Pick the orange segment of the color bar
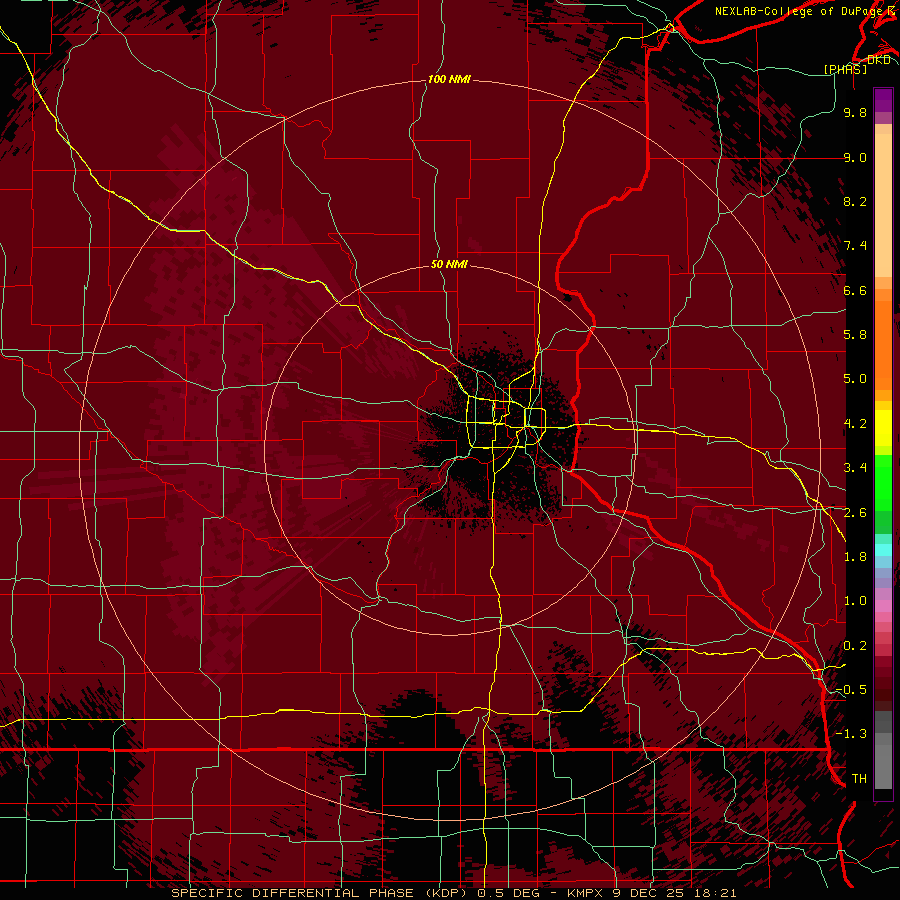This screenshot has width=900, height=900. point(883,344)
